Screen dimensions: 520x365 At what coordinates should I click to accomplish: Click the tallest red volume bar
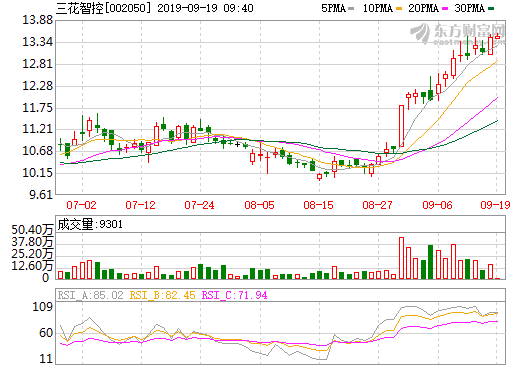(401, 258)
